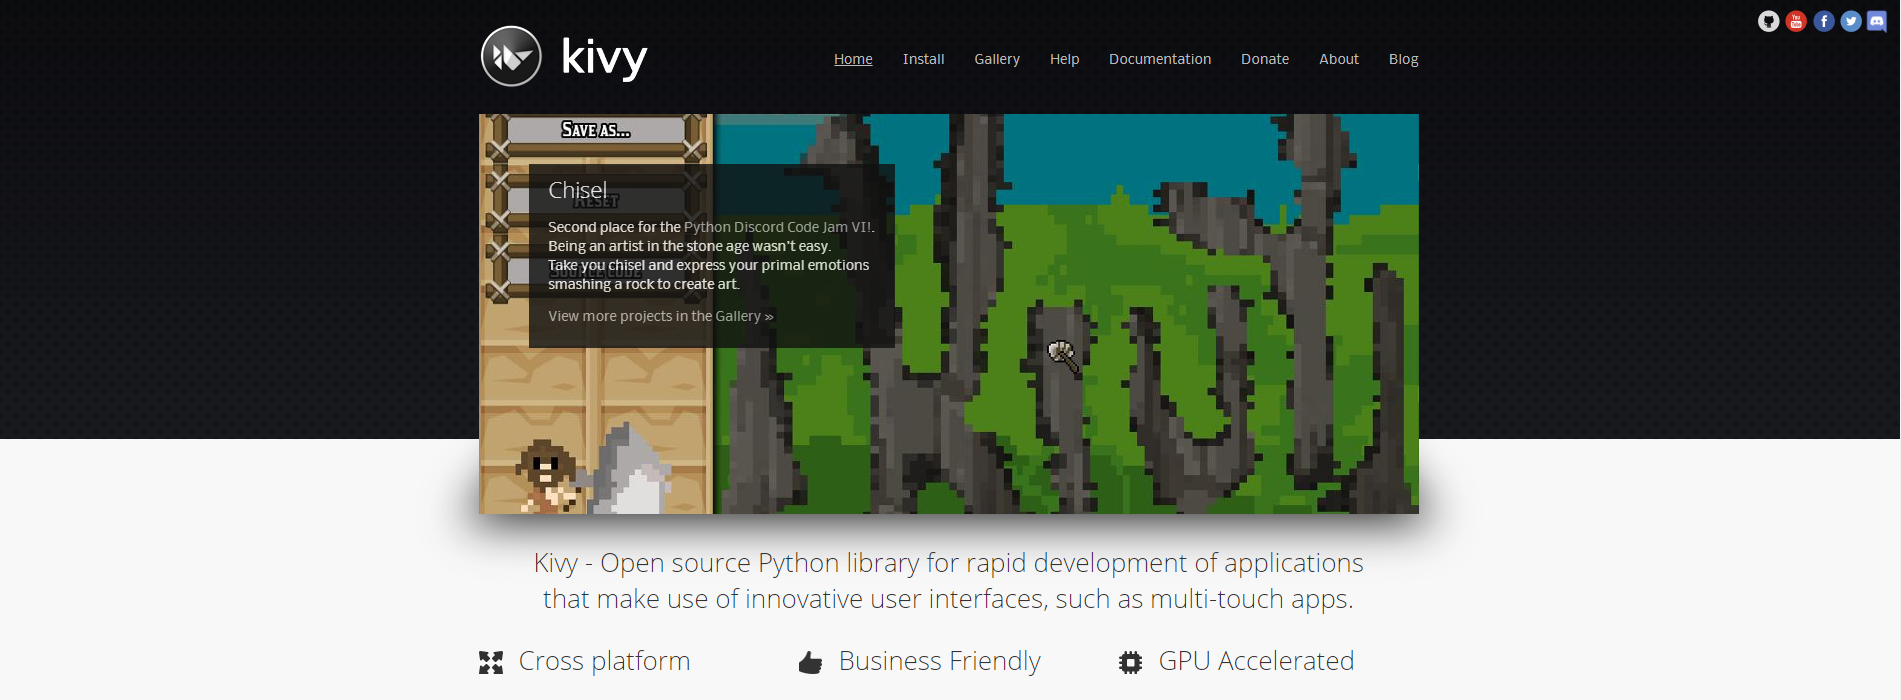The width and height of the screenshot is (1901, 700).
Task: Open the YouTube channel icon
Action: [1796, 21]
